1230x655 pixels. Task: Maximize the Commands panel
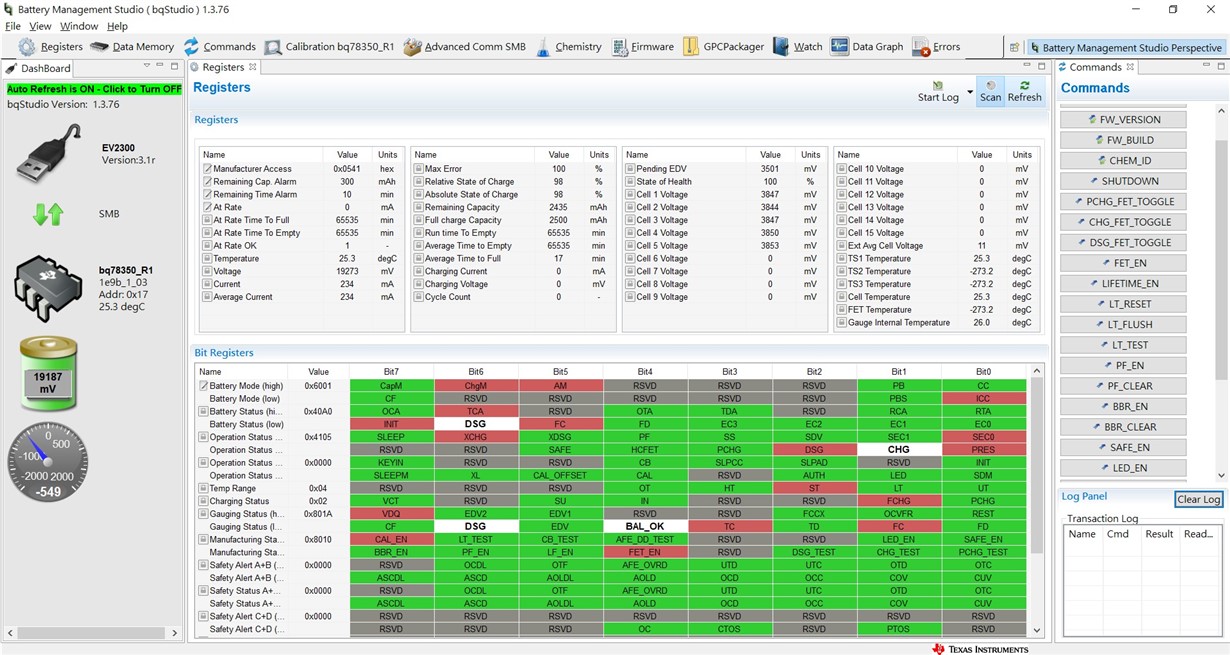click(1221, 67)
